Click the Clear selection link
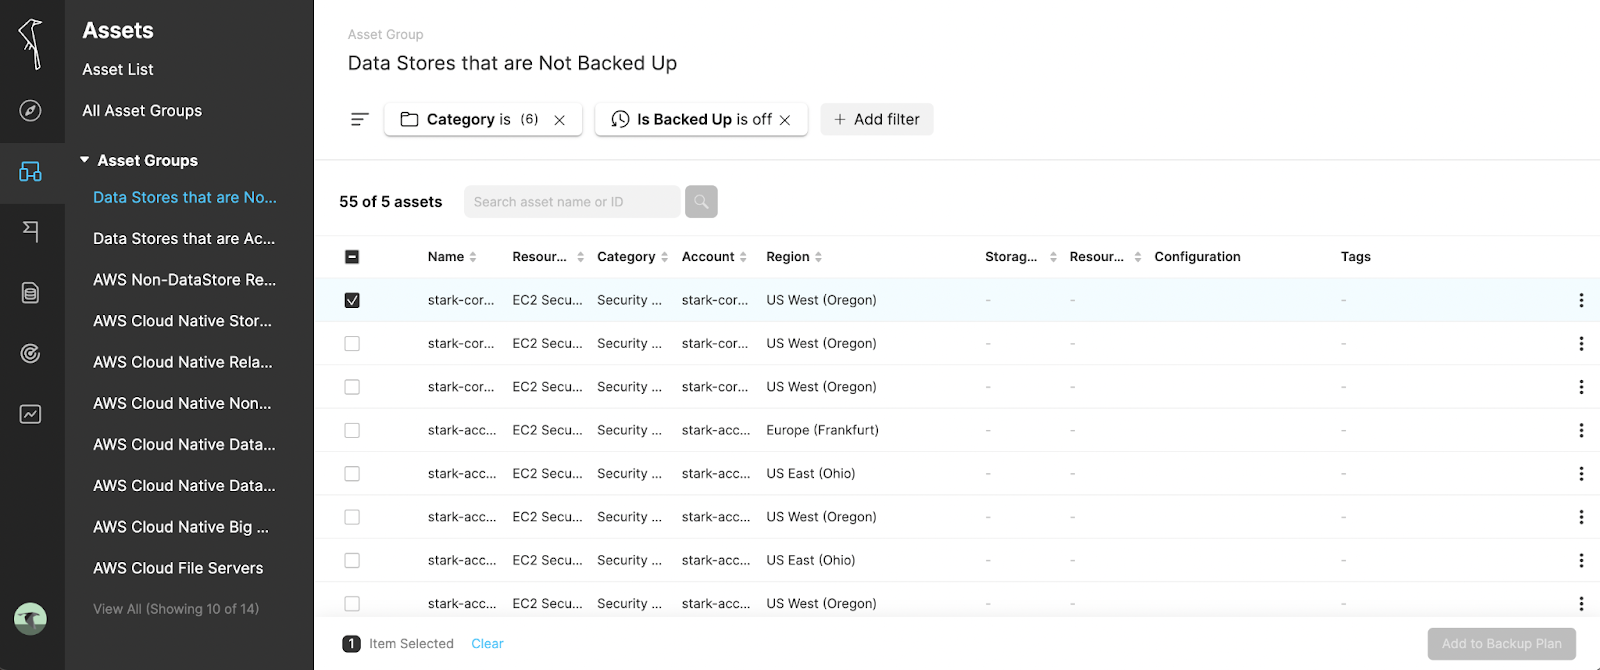The height and width of the screenshot is (670, 1600). pos(487,644)
